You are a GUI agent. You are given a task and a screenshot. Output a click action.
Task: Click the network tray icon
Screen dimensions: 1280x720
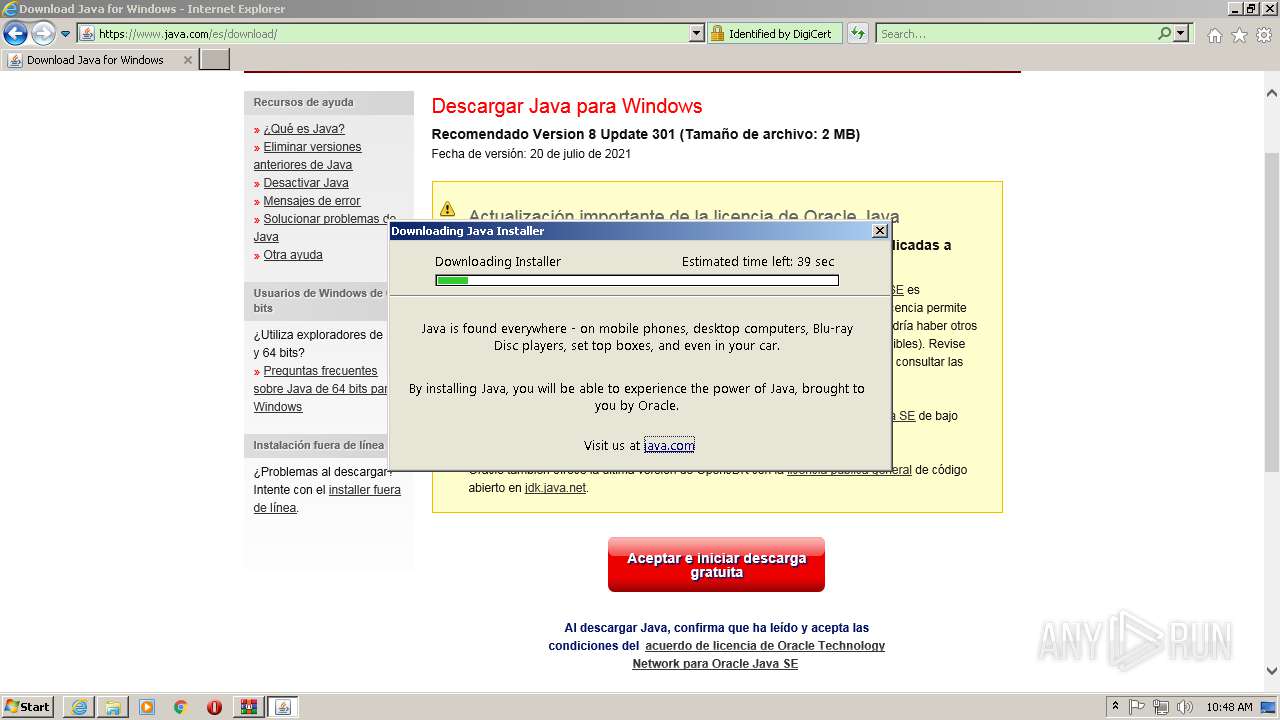[1161, 707]
